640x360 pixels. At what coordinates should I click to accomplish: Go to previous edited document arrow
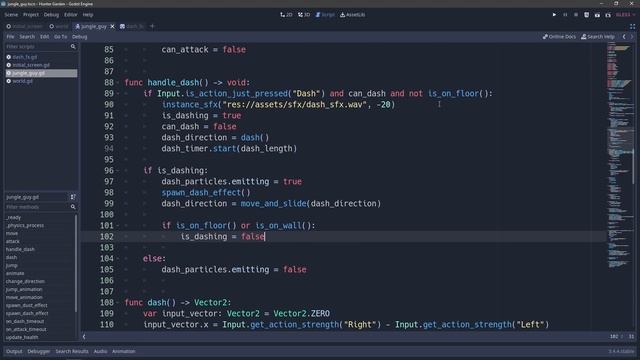coord(624,37)
